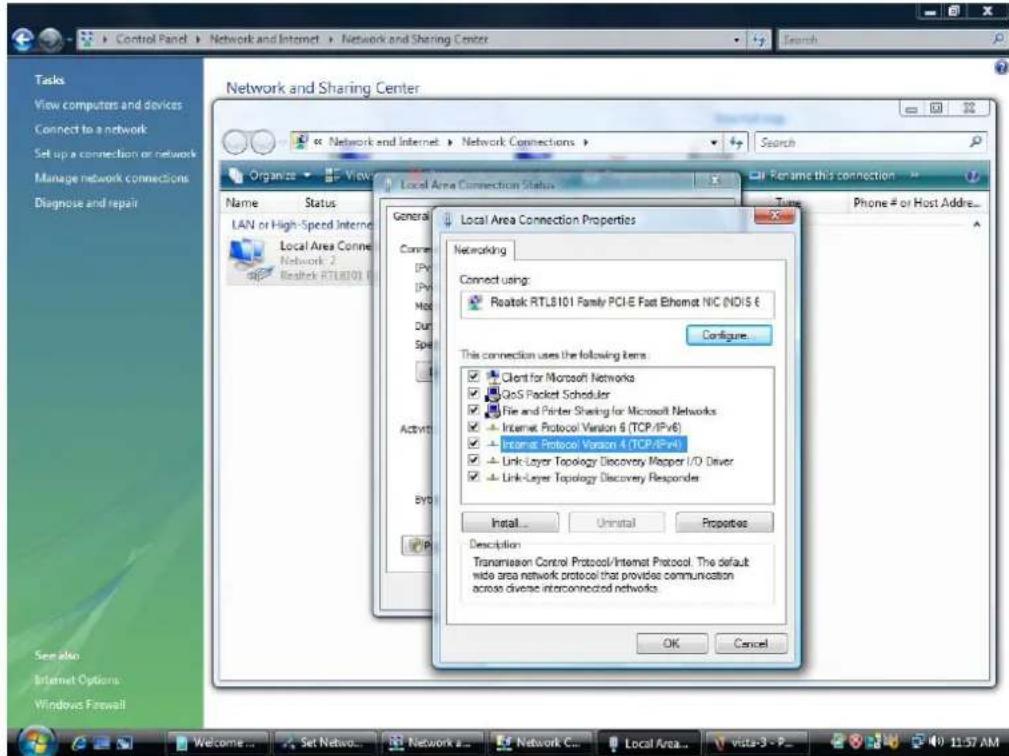Viewport: 1009px width, 756px height.
Task: Click refresh icon in Network Connections address bar
Action: (736, 142)
